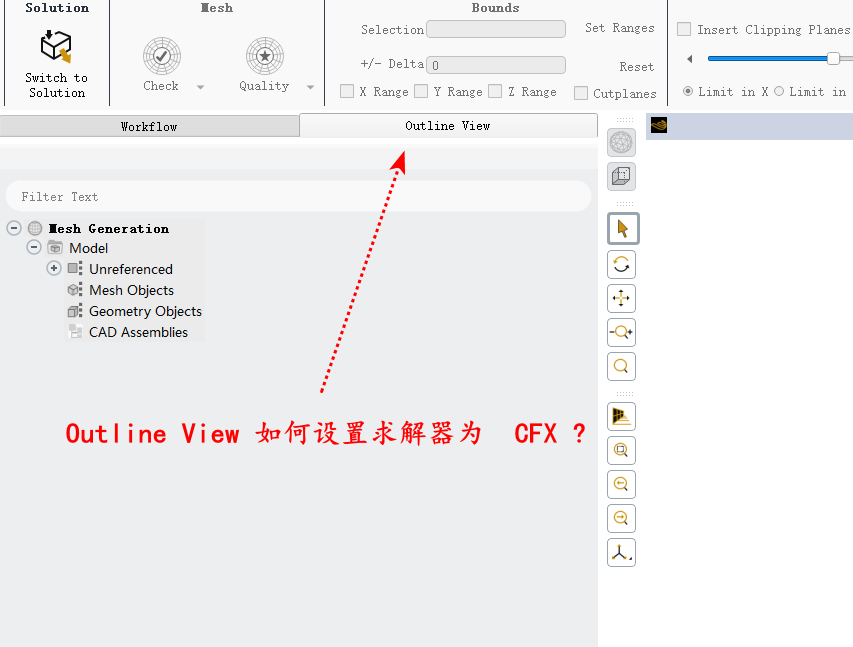Click the perspective grid view icon
This screenshot has height=647, width=853.
pyautogui.click(x=621, y=417)
